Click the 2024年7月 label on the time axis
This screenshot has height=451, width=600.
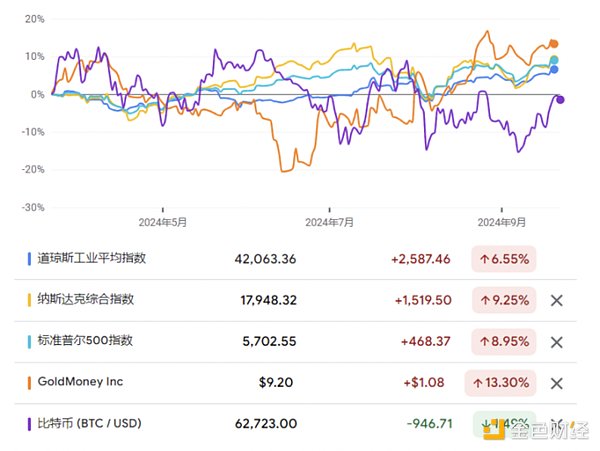[329, 221]
